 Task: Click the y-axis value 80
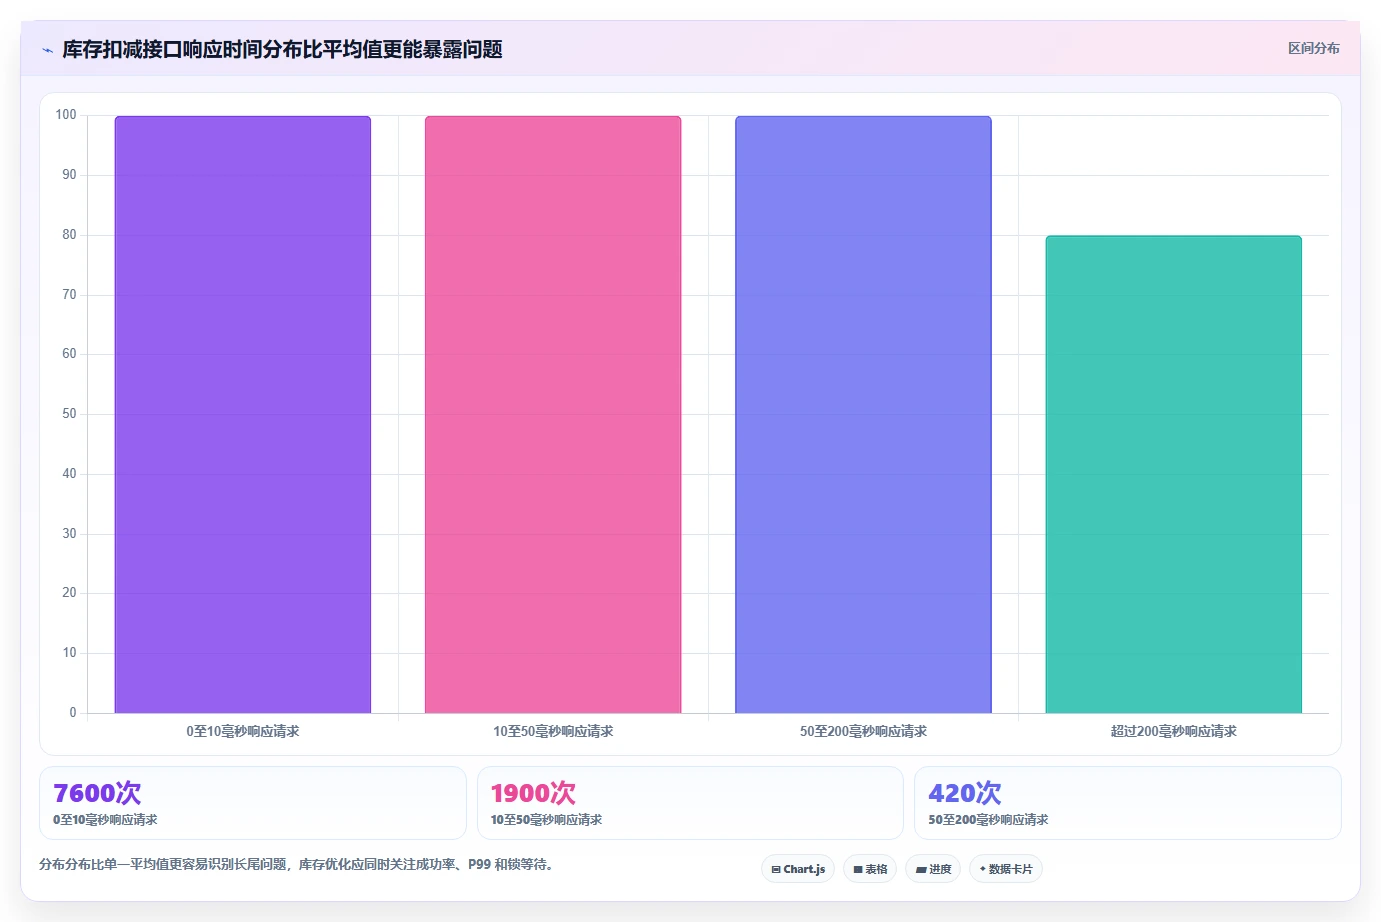tap(69, 235)
